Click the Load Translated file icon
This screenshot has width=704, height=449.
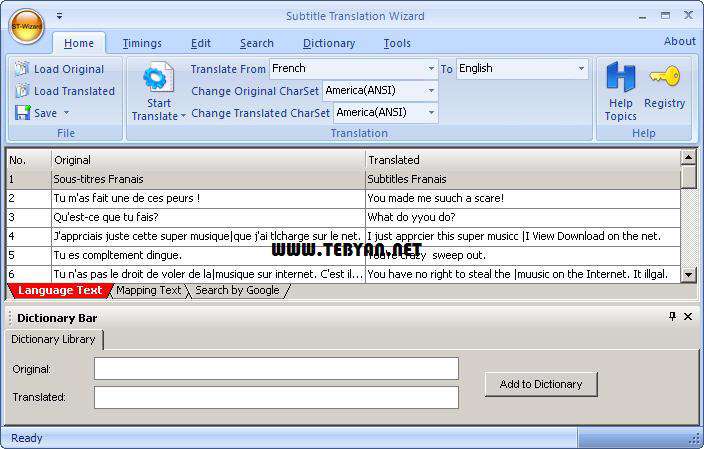coord(22,91)
